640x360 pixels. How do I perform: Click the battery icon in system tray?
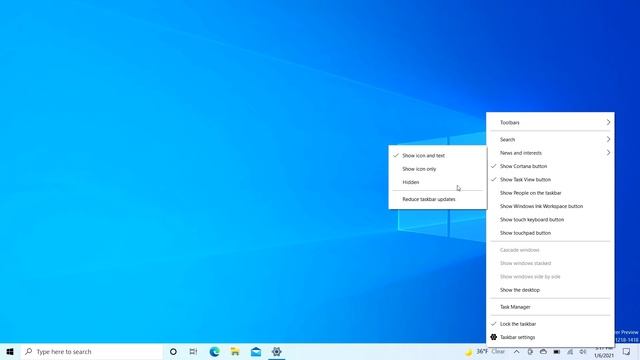557,351
